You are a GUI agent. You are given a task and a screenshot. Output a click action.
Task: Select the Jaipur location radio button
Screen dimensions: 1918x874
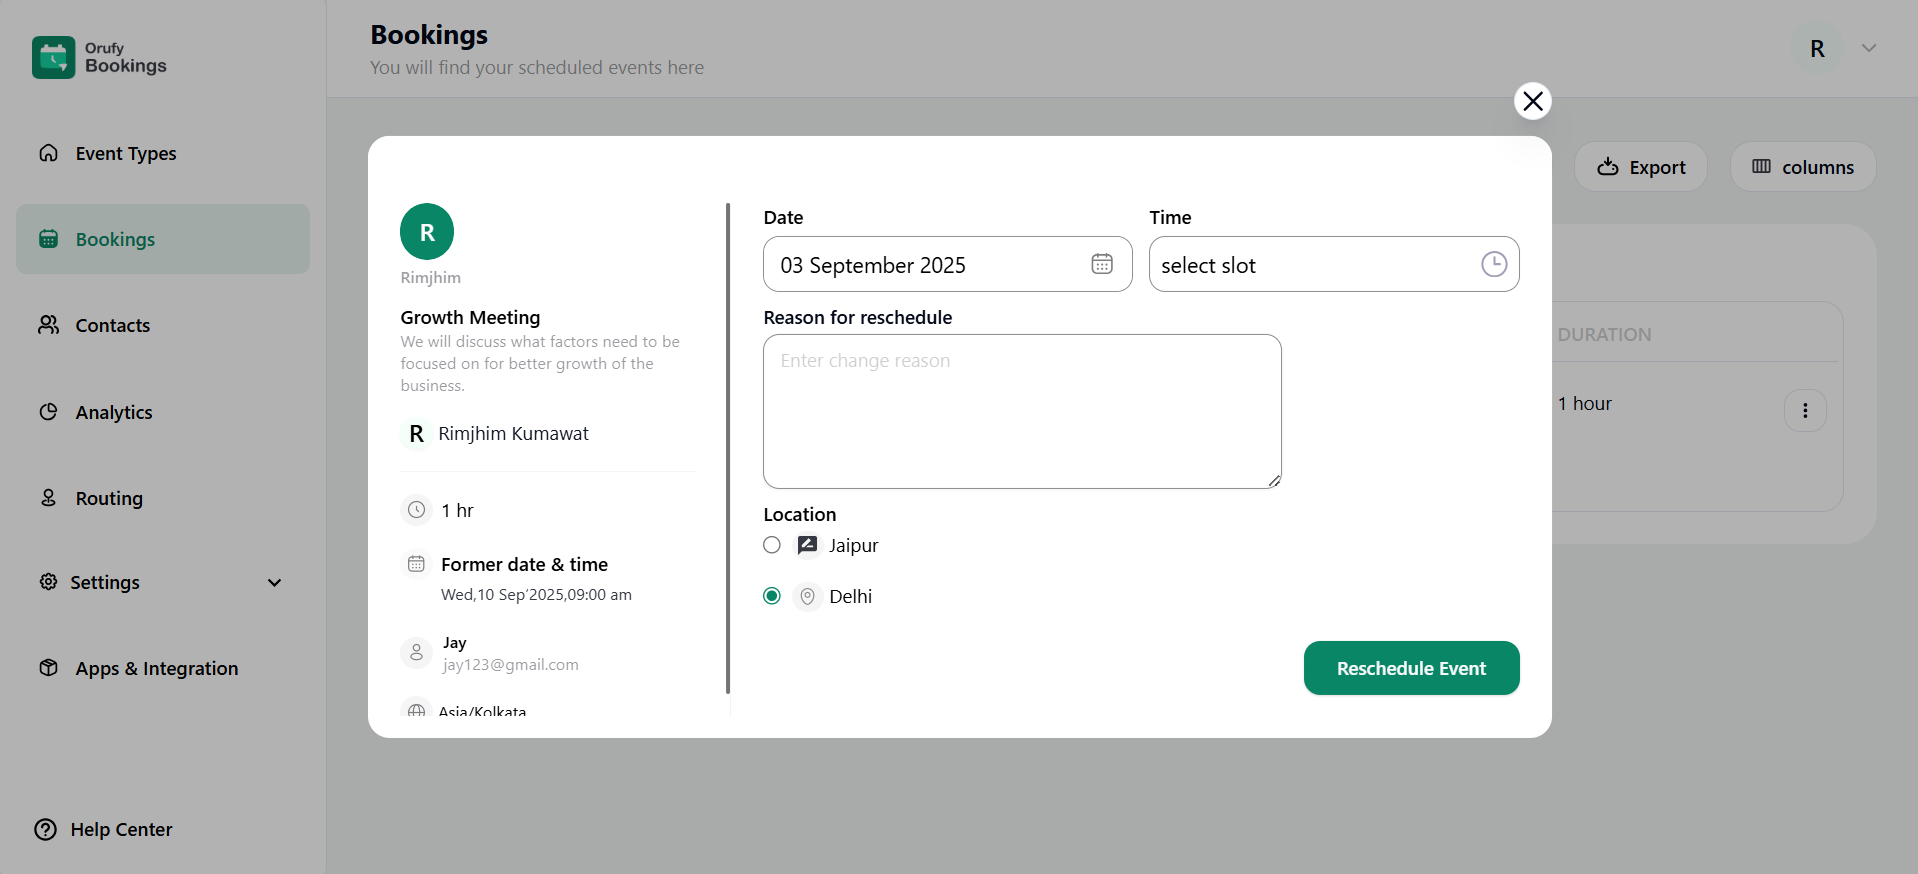pyautogui.click(x=772, y=545)
